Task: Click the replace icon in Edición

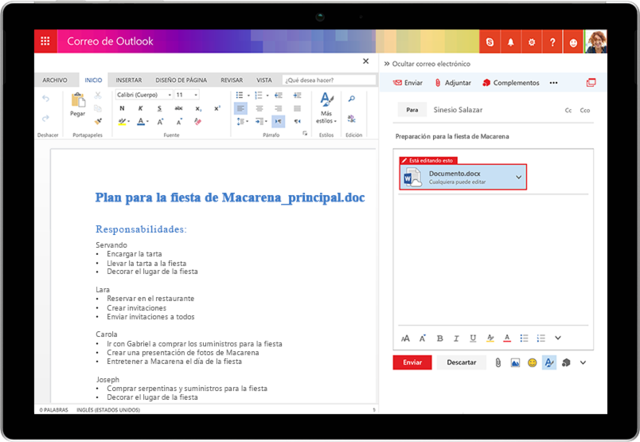Action: click(x=352, y=119)
